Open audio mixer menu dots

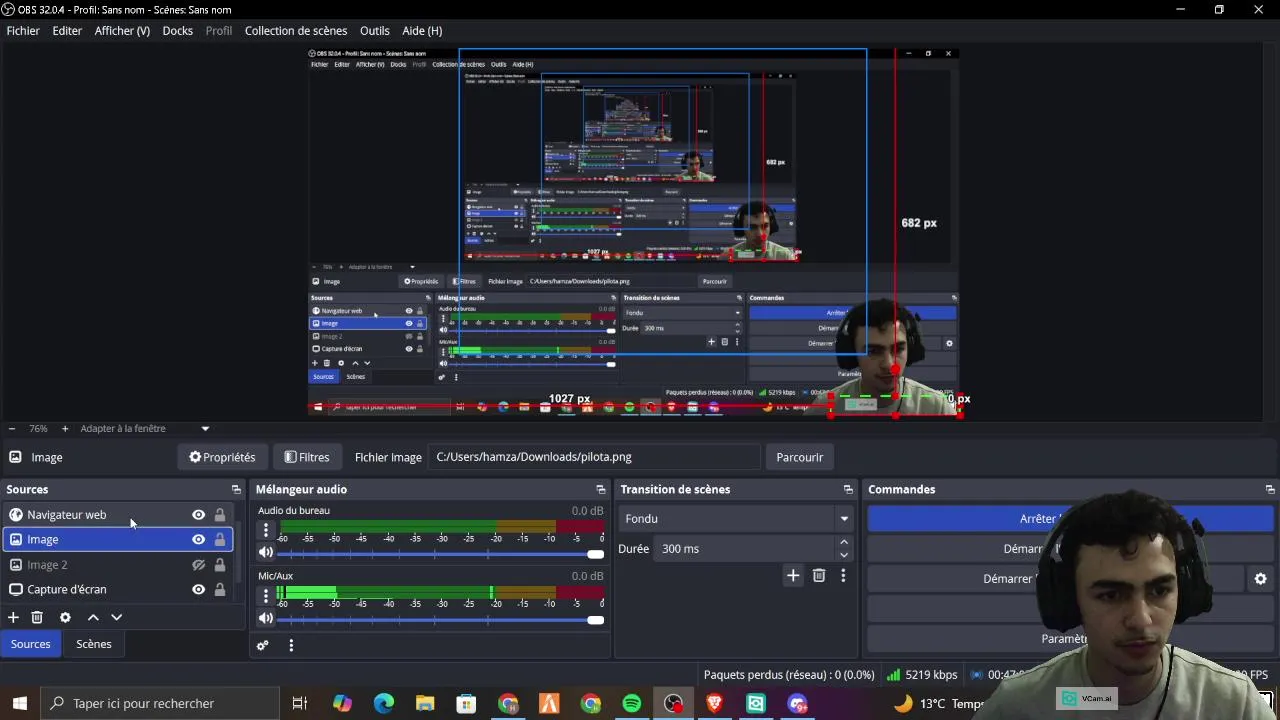pos(291,646)
